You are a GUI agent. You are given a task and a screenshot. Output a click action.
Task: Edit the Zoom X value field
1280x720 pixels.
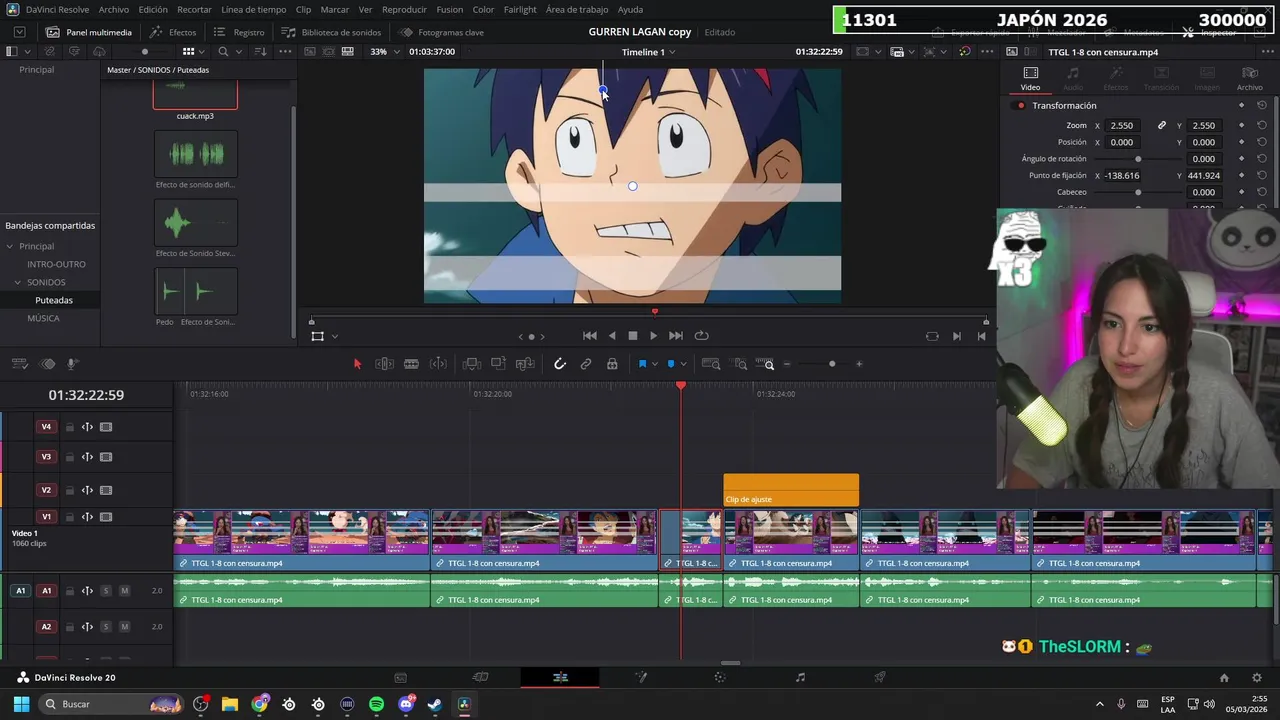tap(1122, 126)
